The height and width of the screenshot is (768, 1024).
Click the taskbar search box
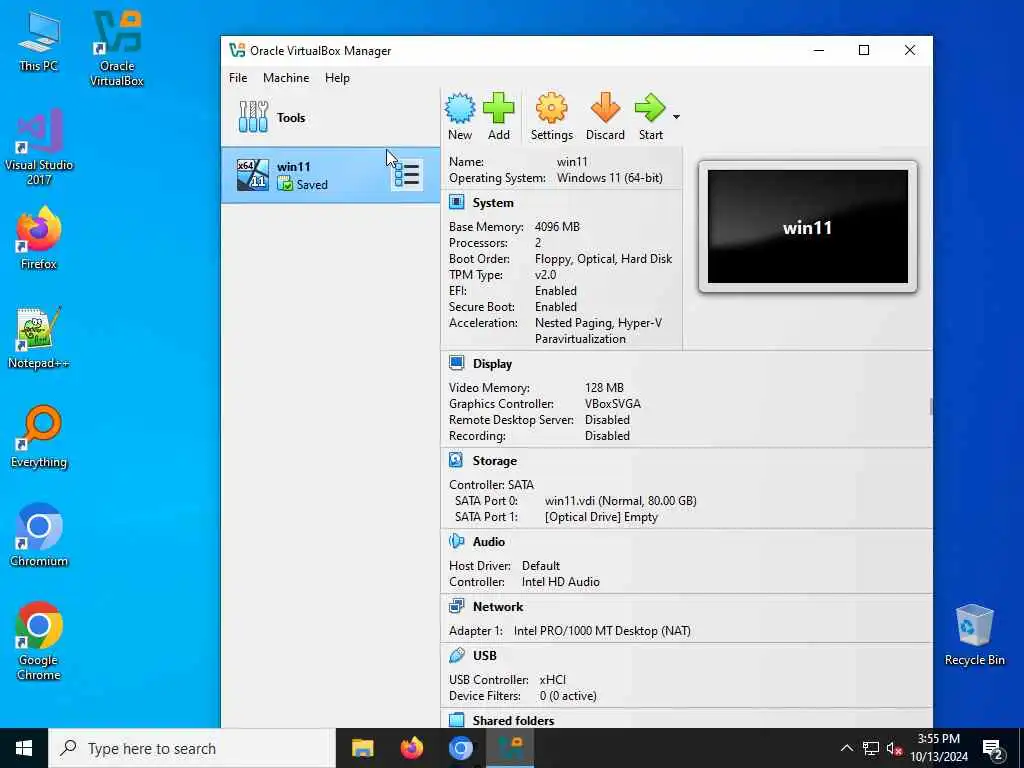(192, 748)
